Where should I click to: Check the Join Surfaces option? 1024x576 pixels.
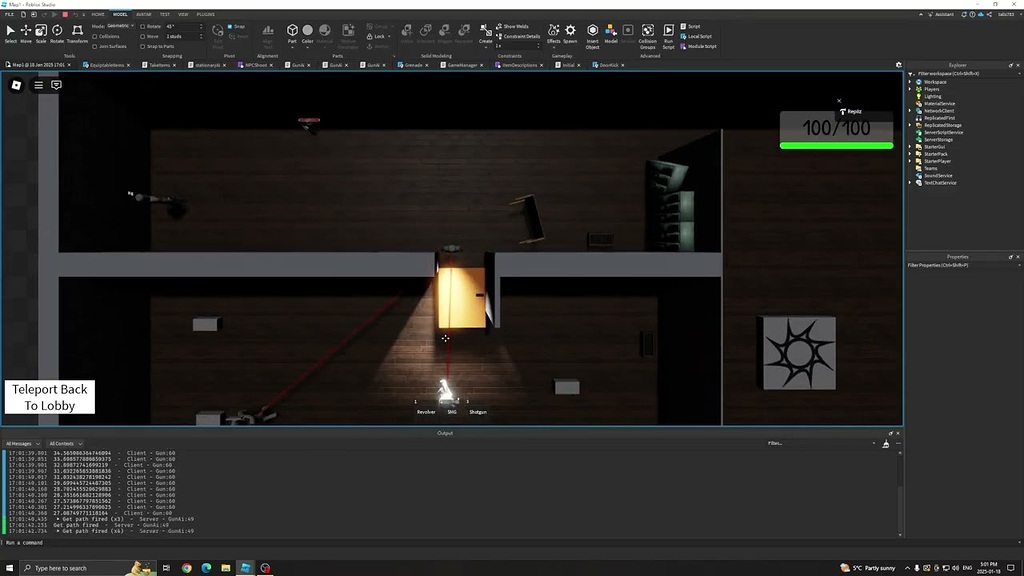[94, 46]
